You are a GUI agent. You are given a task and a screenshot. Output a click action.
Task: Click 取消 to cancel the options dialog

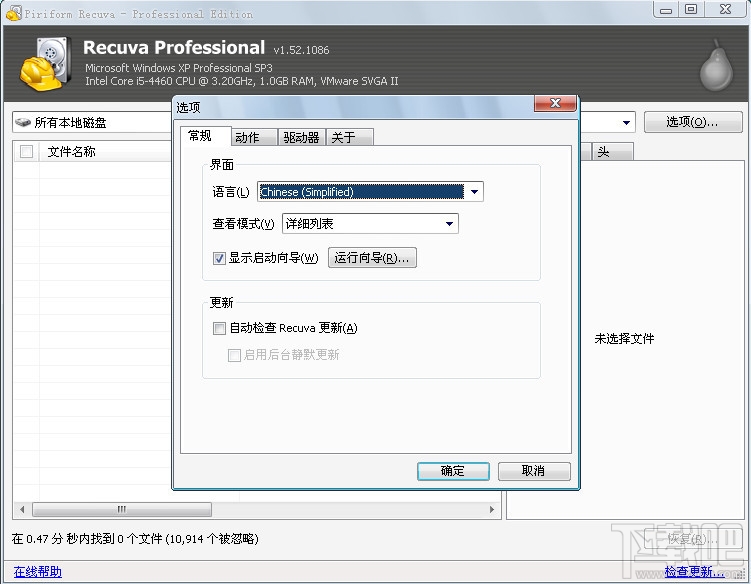(534, 471)
